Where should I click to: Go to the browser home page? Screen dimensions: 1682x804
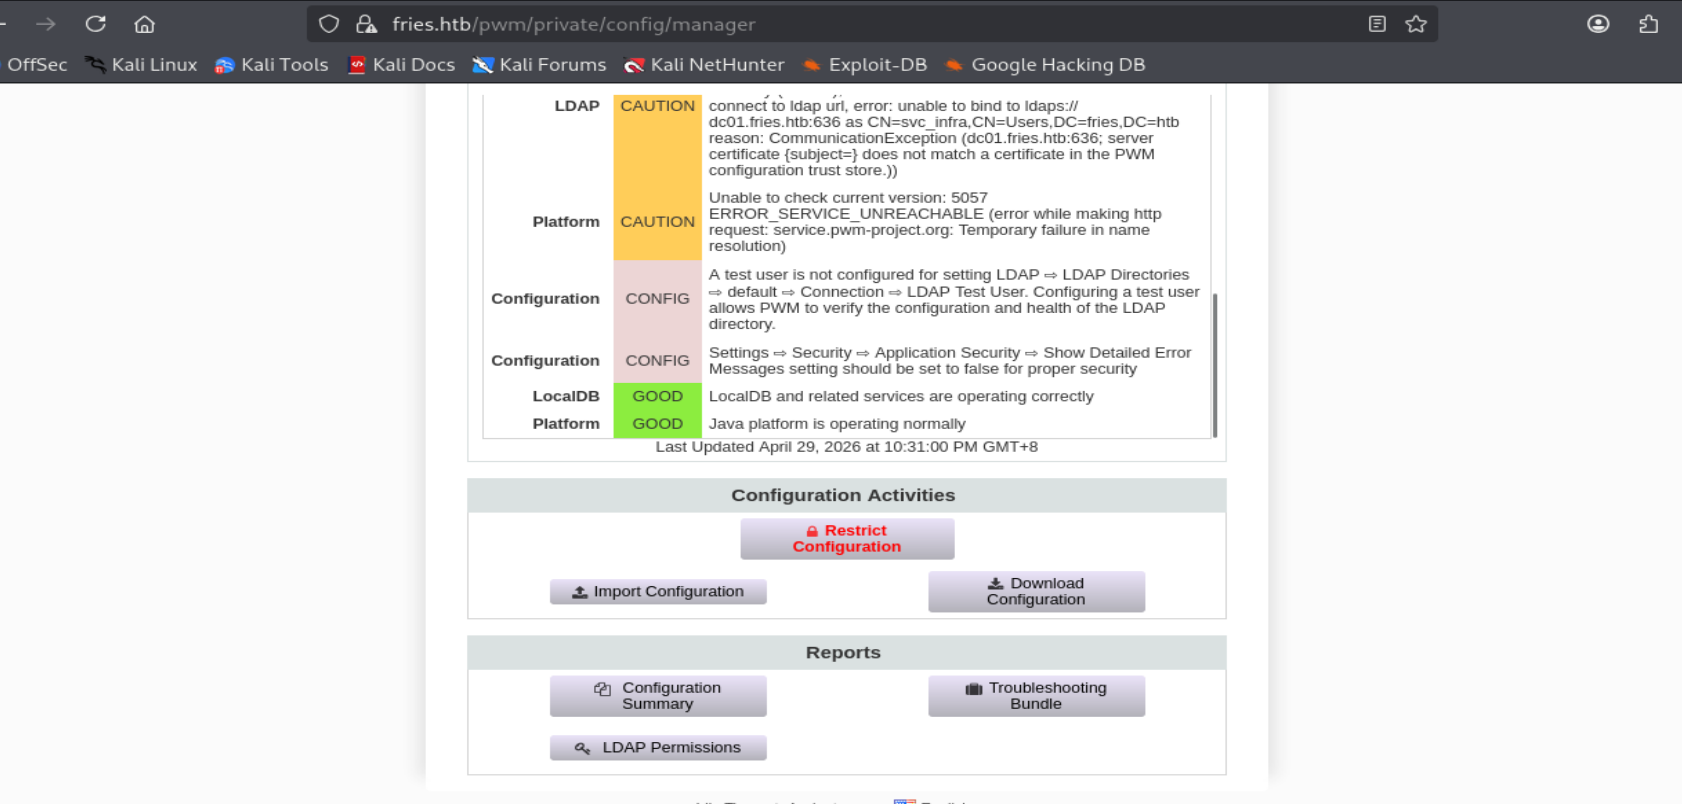(145, 24)
